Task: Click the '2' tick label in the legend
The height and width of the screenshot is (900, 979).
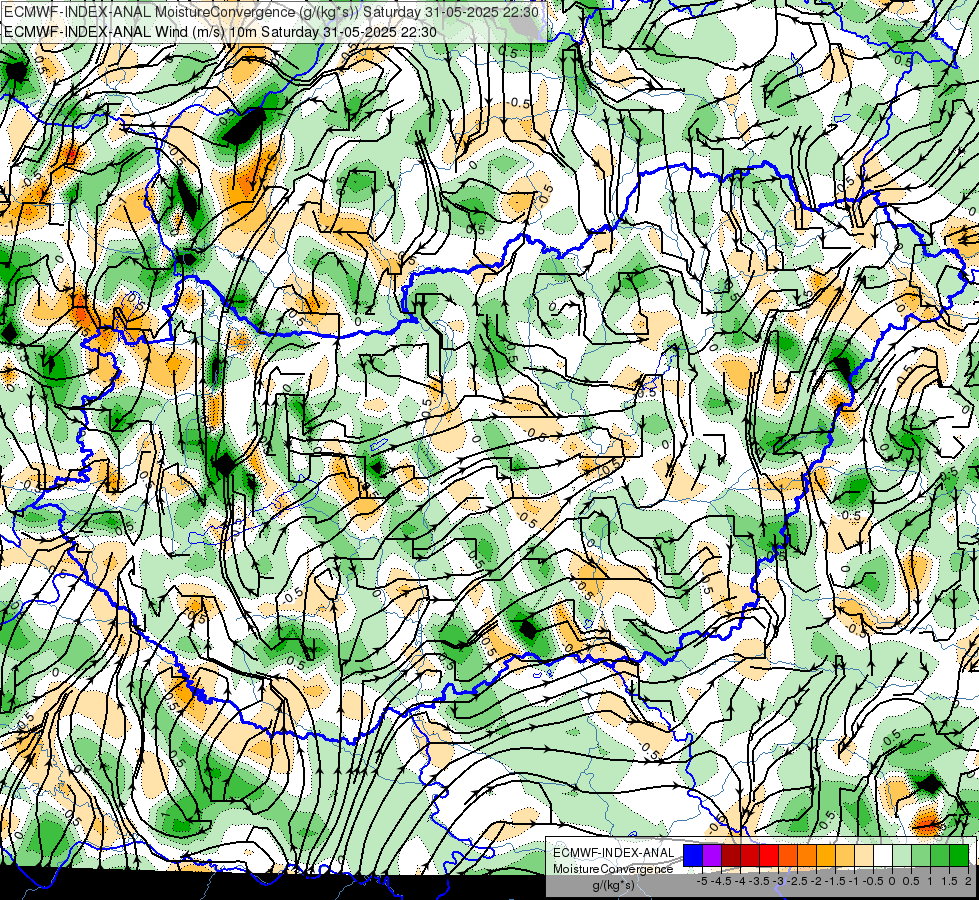Action: click(968, 881)
